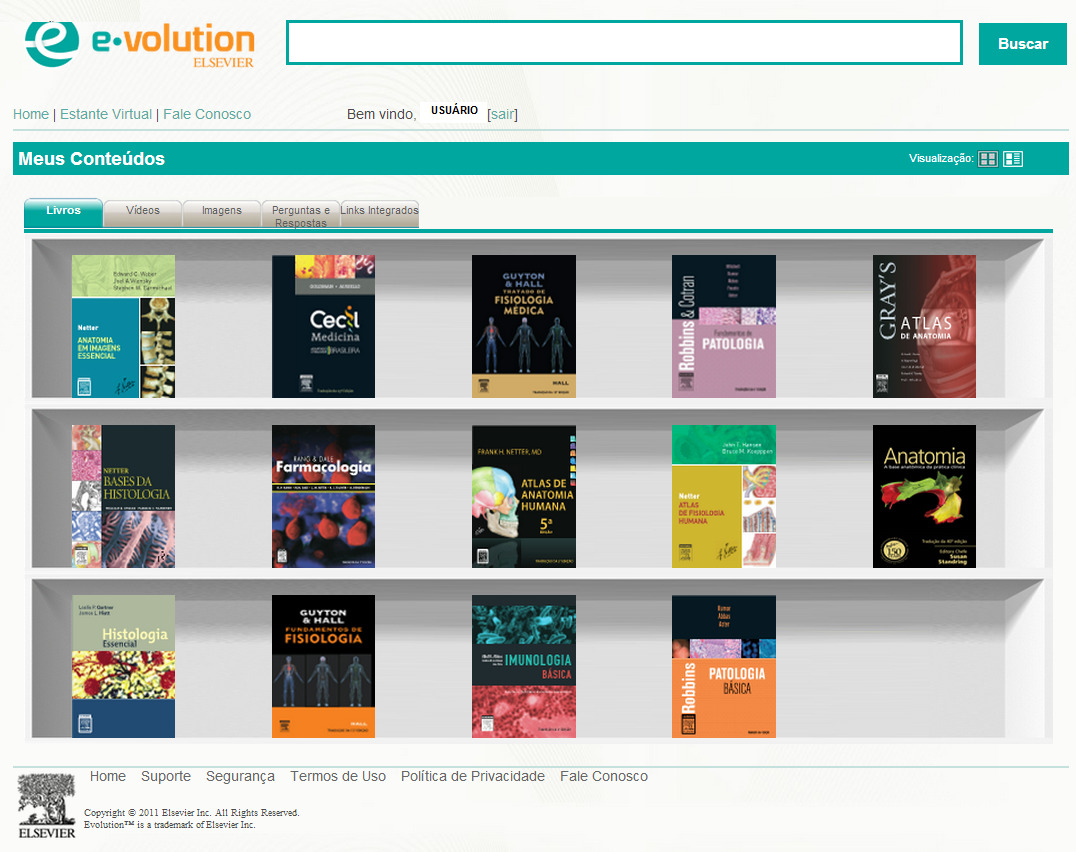Click the e-volution Elsevier logo
The image size is (1076, 852).
140,42
